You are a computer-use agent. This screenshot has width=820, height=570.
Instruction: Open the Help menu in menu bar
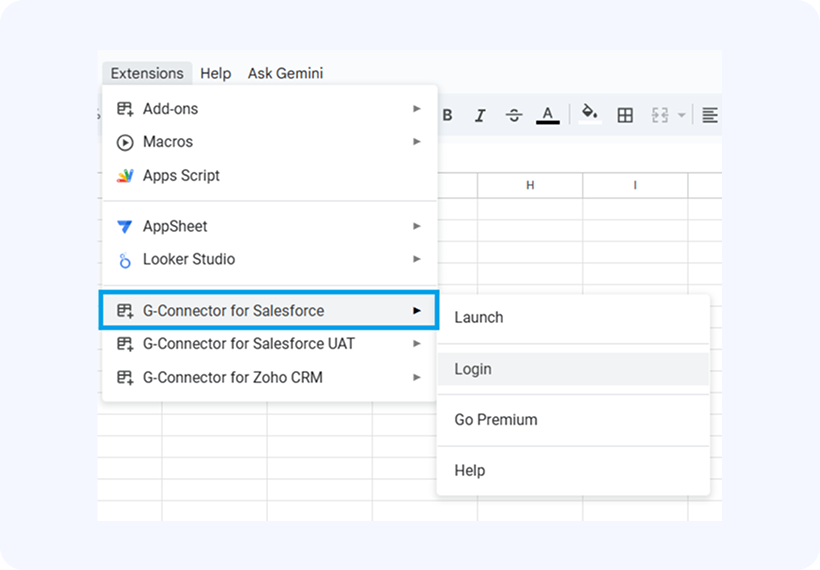[x=215, y=73]
